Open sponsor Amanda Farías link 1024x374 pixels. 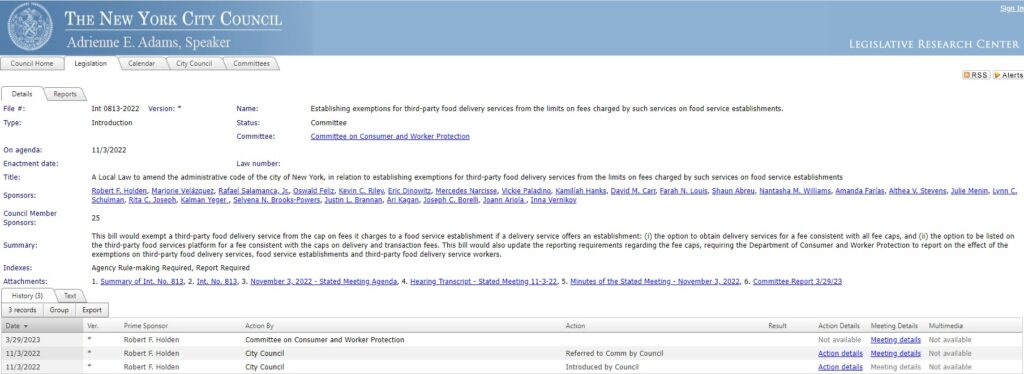coord(861,191)
